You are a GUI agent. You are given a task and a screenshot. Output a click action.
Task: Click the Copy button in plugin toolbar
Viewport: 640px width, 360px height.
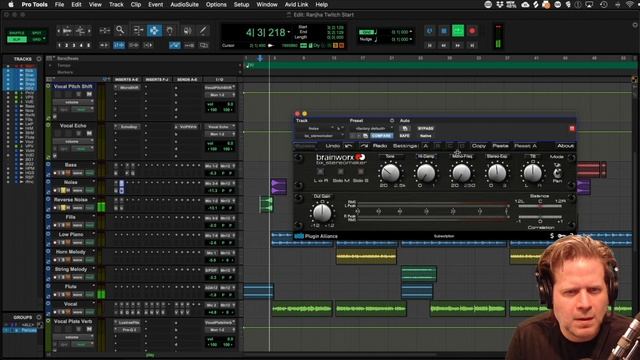pyautogui.click(x=478, y=146)
